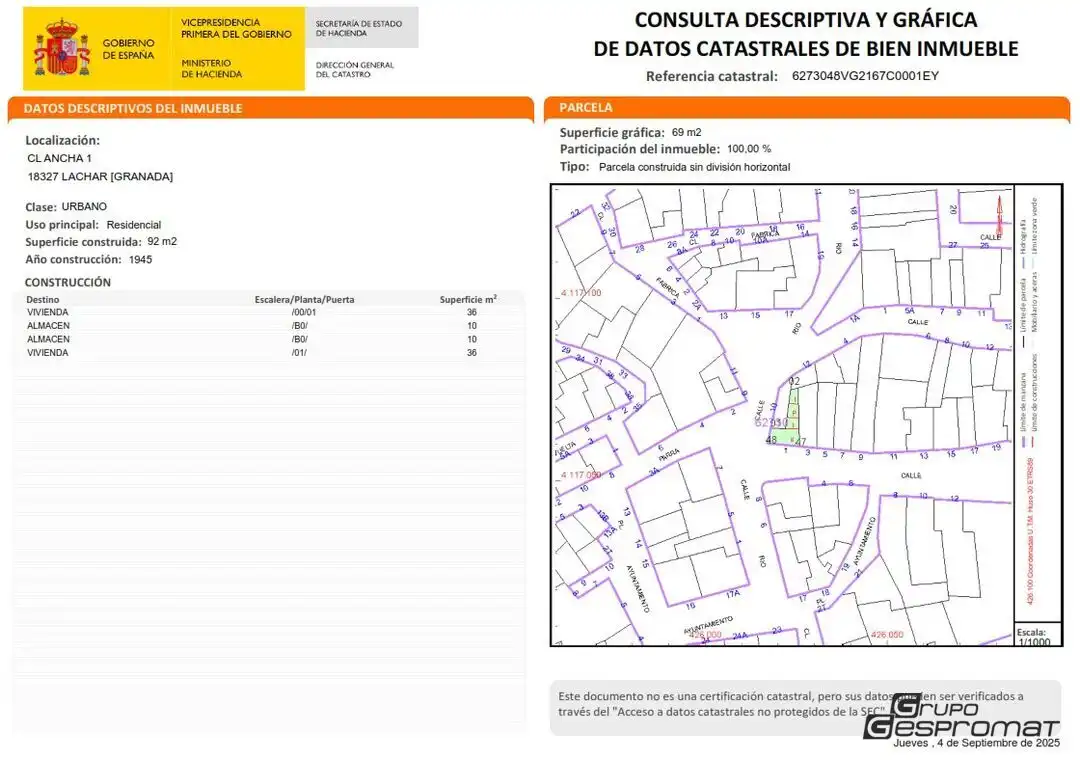Image resolution: width=1080 pixels, height=760 pixels.
Task: Click coordinate label '426.050' on map bottom
Action: pos(886,635)
